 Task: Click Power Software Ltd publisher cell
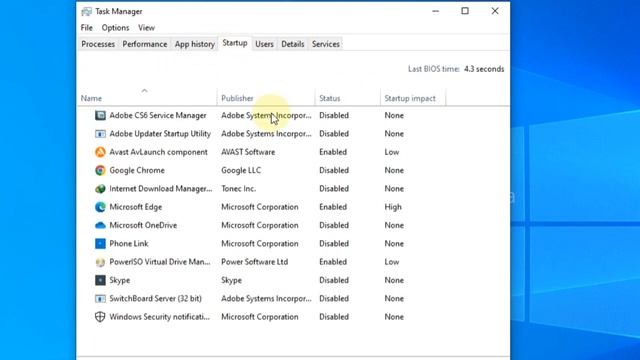255,262
